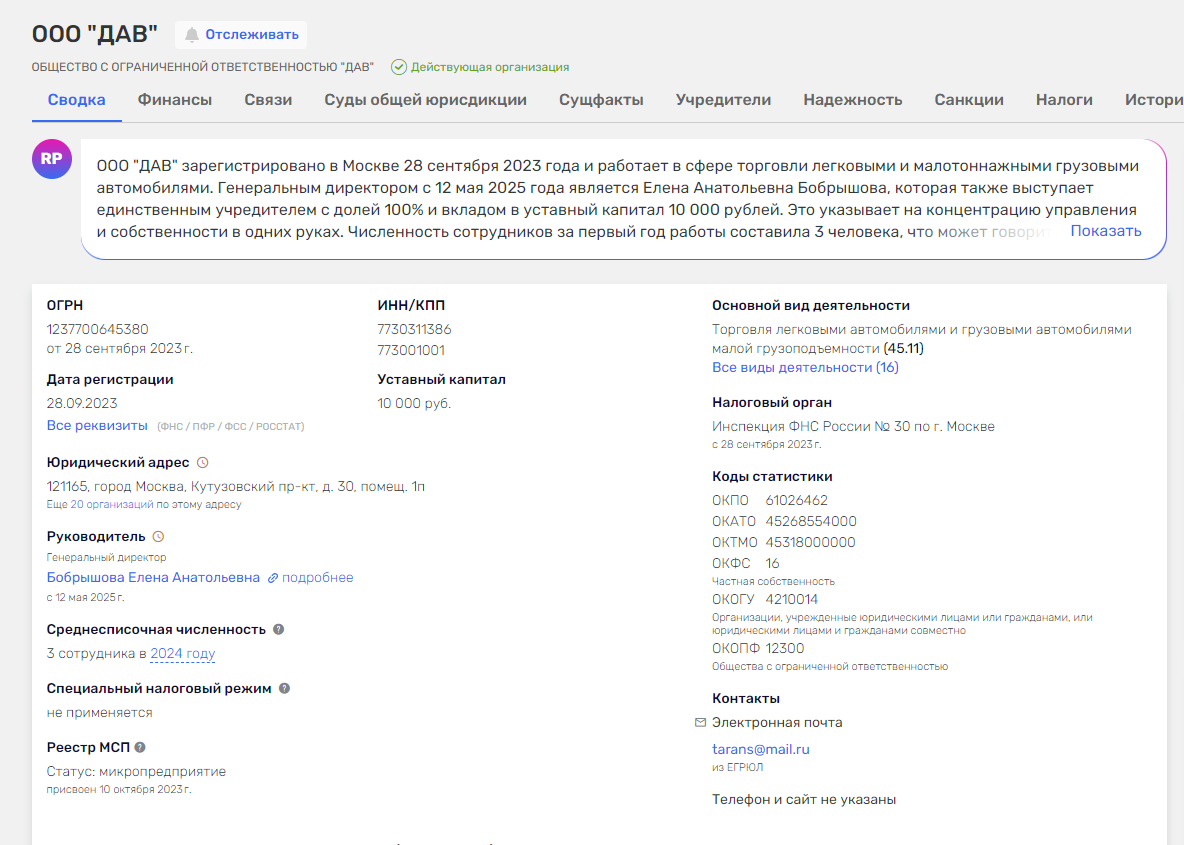This screenshot has width=1184, height=845.
Task: Click Действующая организация status label
Action: [x=489, y=67]
